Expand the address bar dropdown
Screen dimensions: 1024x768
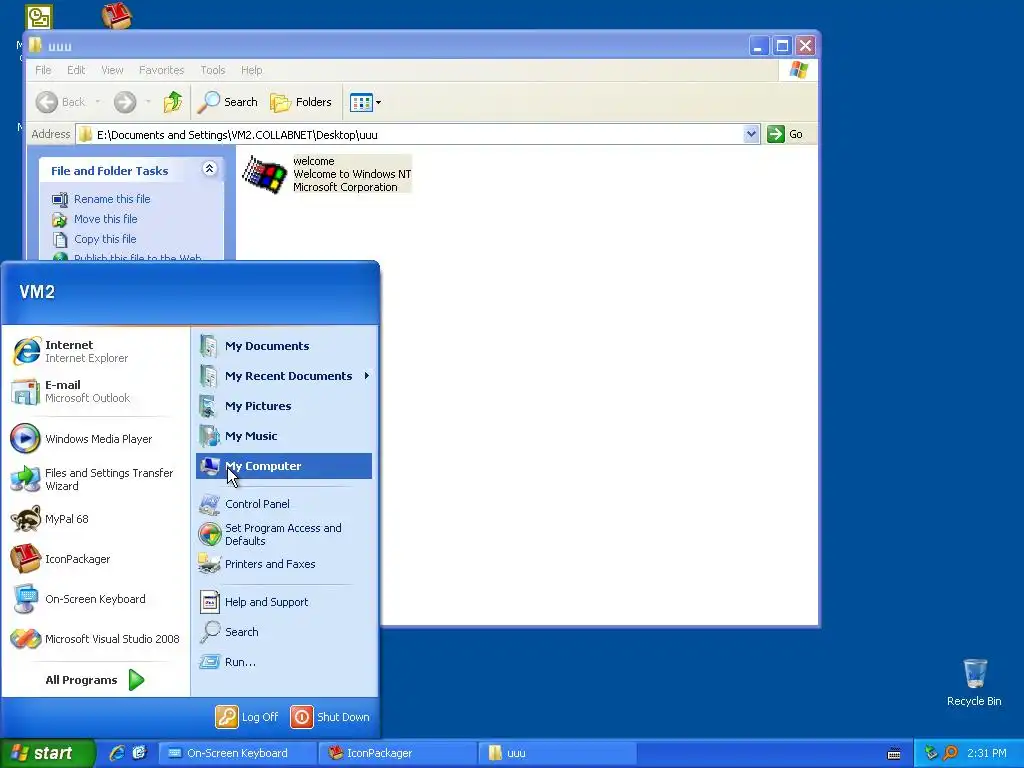[x=751, y=134]
